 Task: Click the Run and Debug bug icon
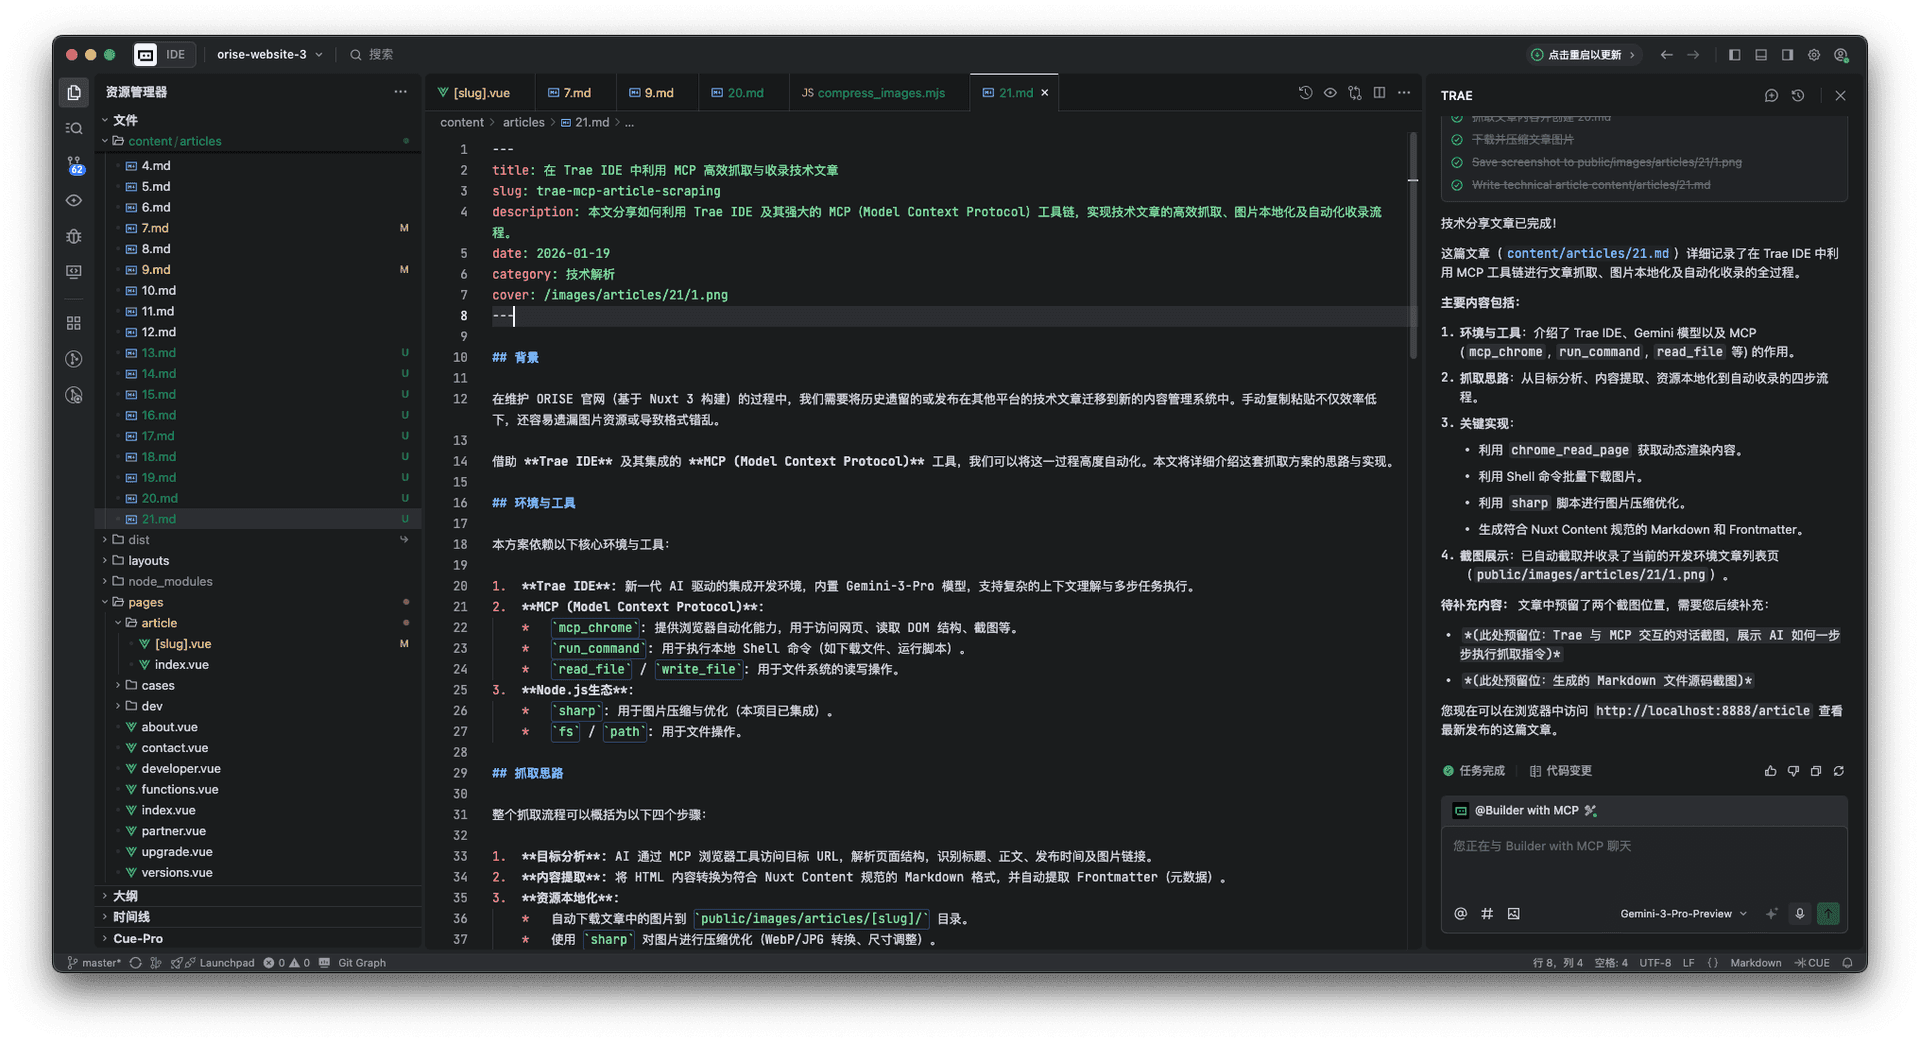coord(74,236)
